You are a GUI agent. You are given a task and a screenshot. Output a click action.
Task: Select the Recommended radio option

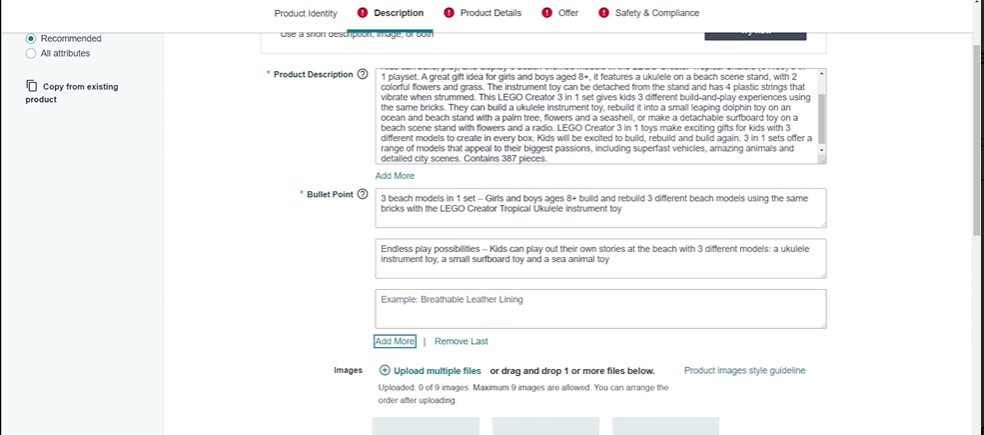click(x=31, y=38)
